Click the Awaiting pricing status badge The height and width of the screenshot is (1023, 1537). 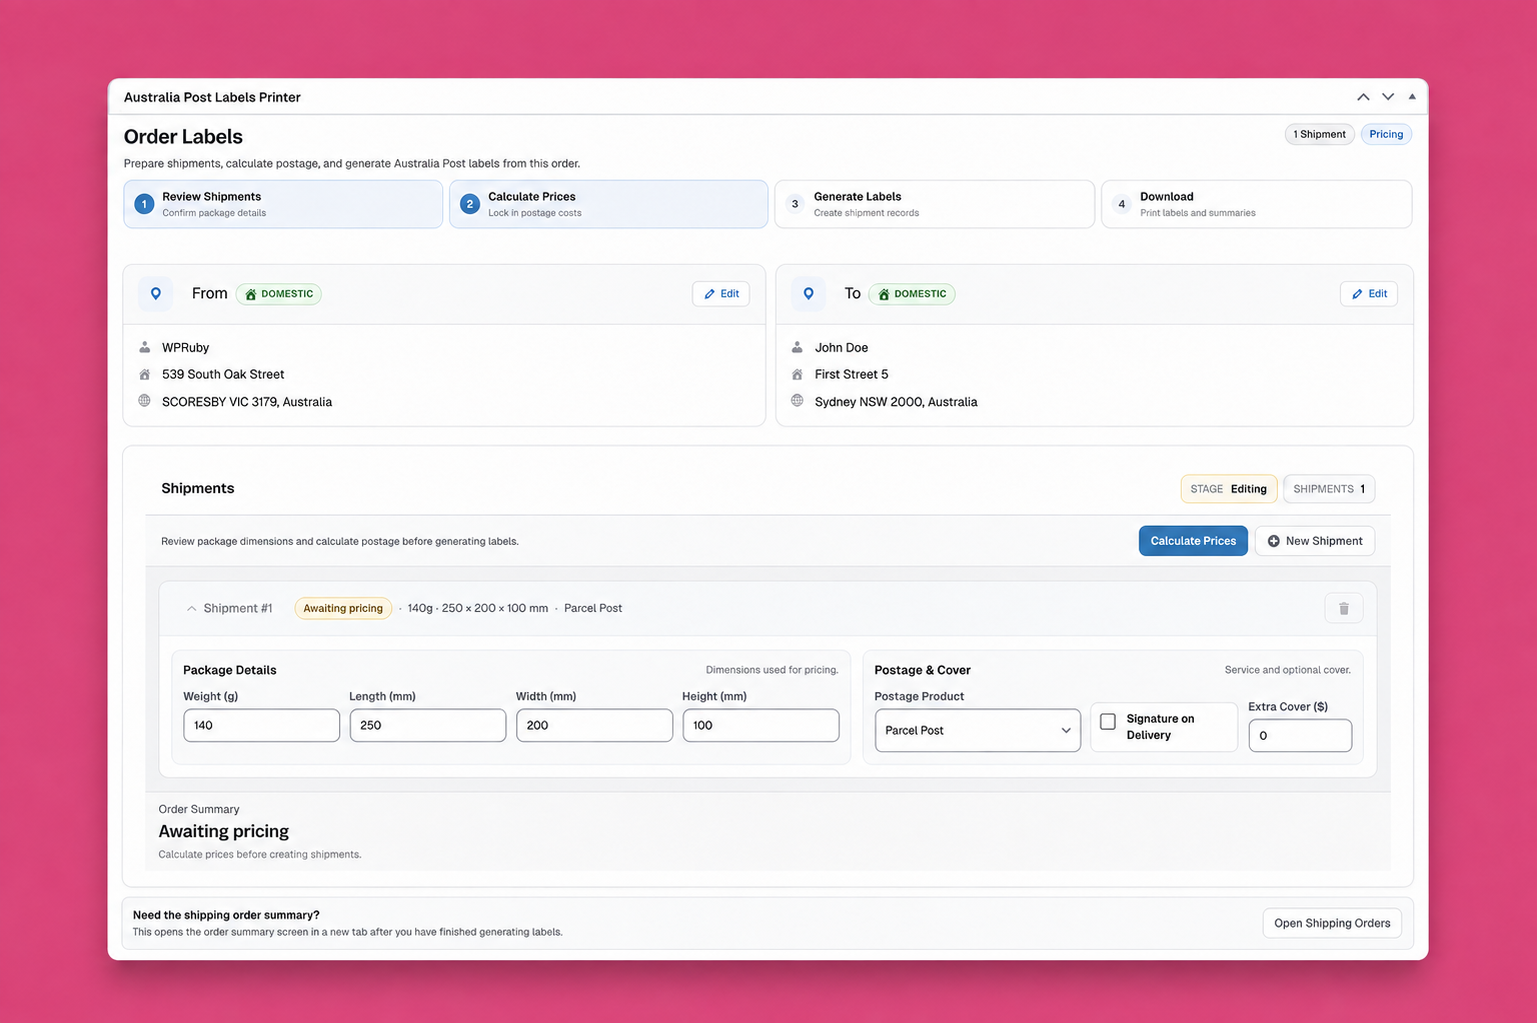pyautogui.click(x=343, y=608)
